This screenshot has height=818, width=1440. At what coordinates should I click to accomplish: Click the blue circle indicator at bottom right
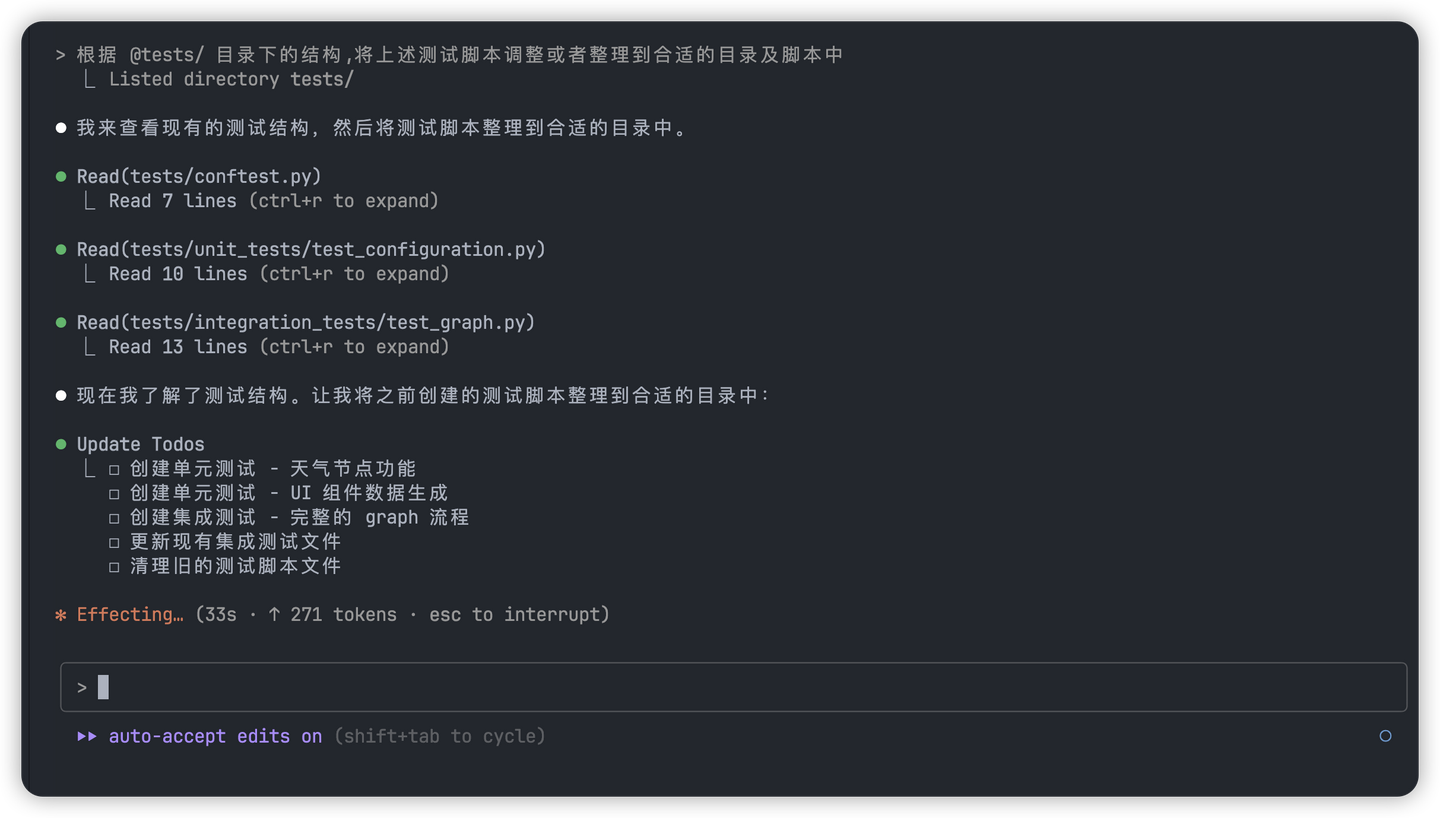(1385, 736)
